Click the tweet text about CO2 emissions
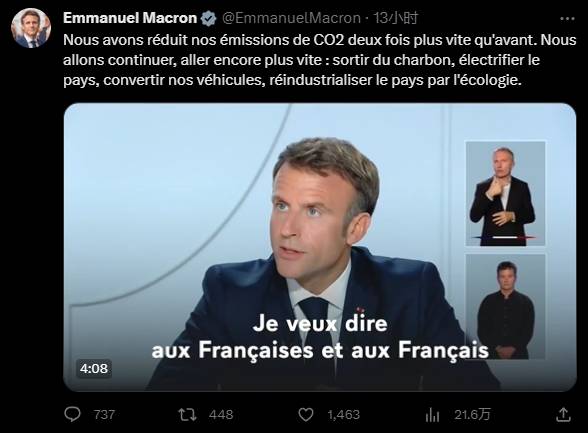 [x=320, y=60]
